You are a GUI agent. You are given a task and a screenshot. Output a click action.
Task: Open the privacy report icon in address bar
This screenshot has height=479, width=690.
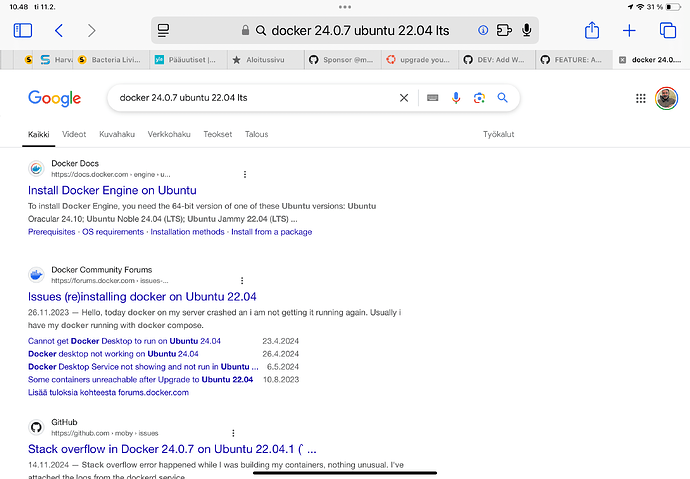(x=483, y=30)
